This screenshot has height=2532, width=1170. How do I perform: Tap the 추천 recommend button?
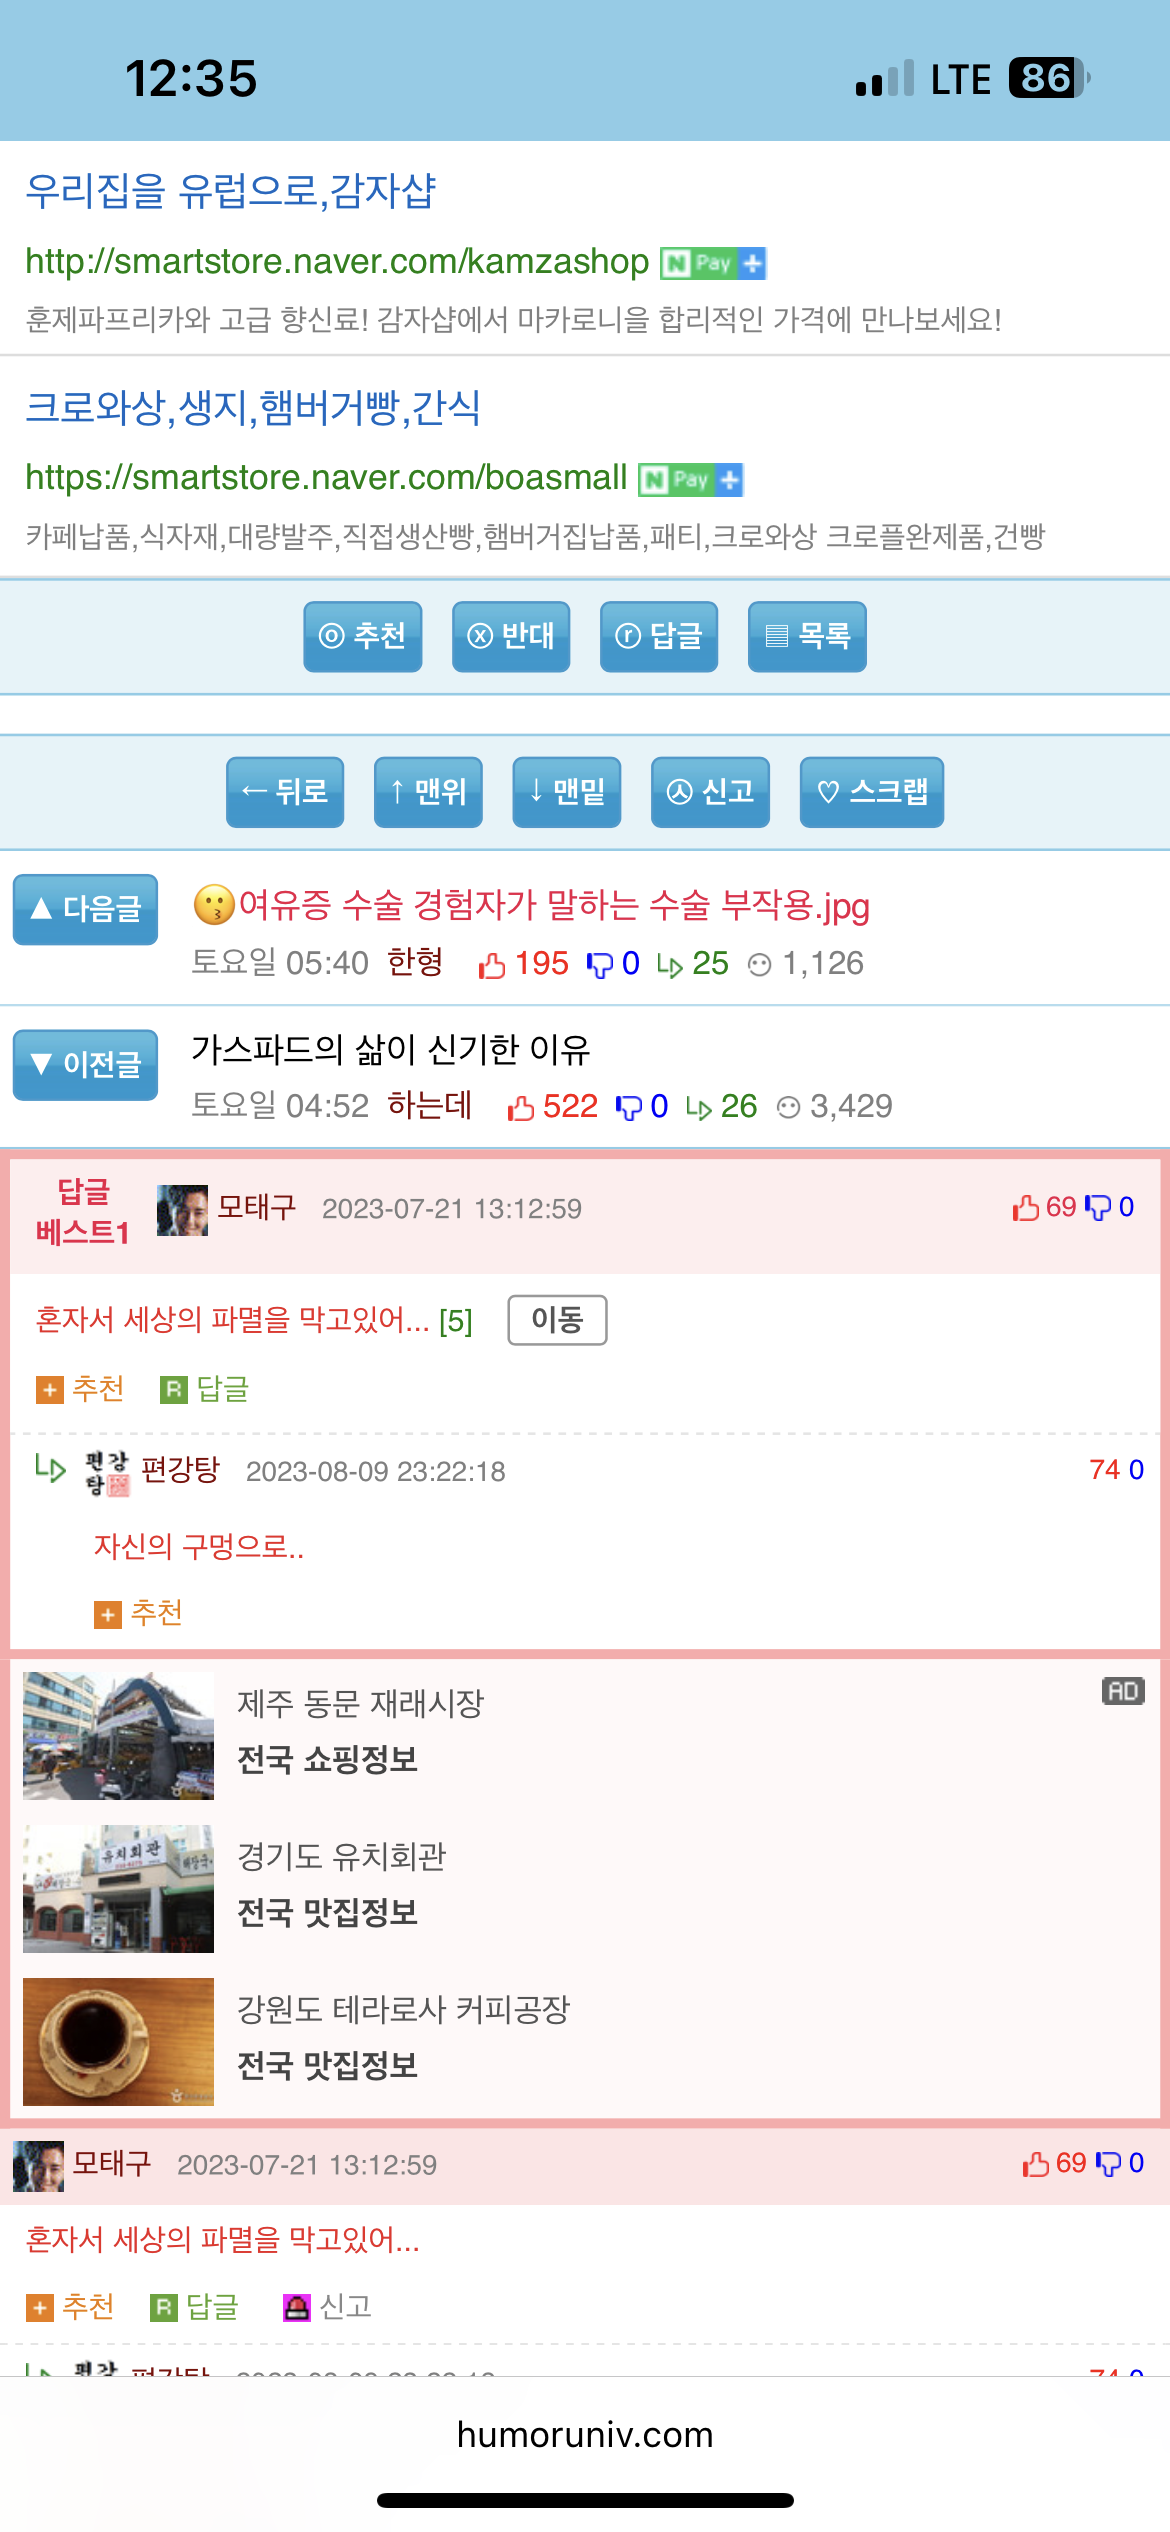click(363, 636)
